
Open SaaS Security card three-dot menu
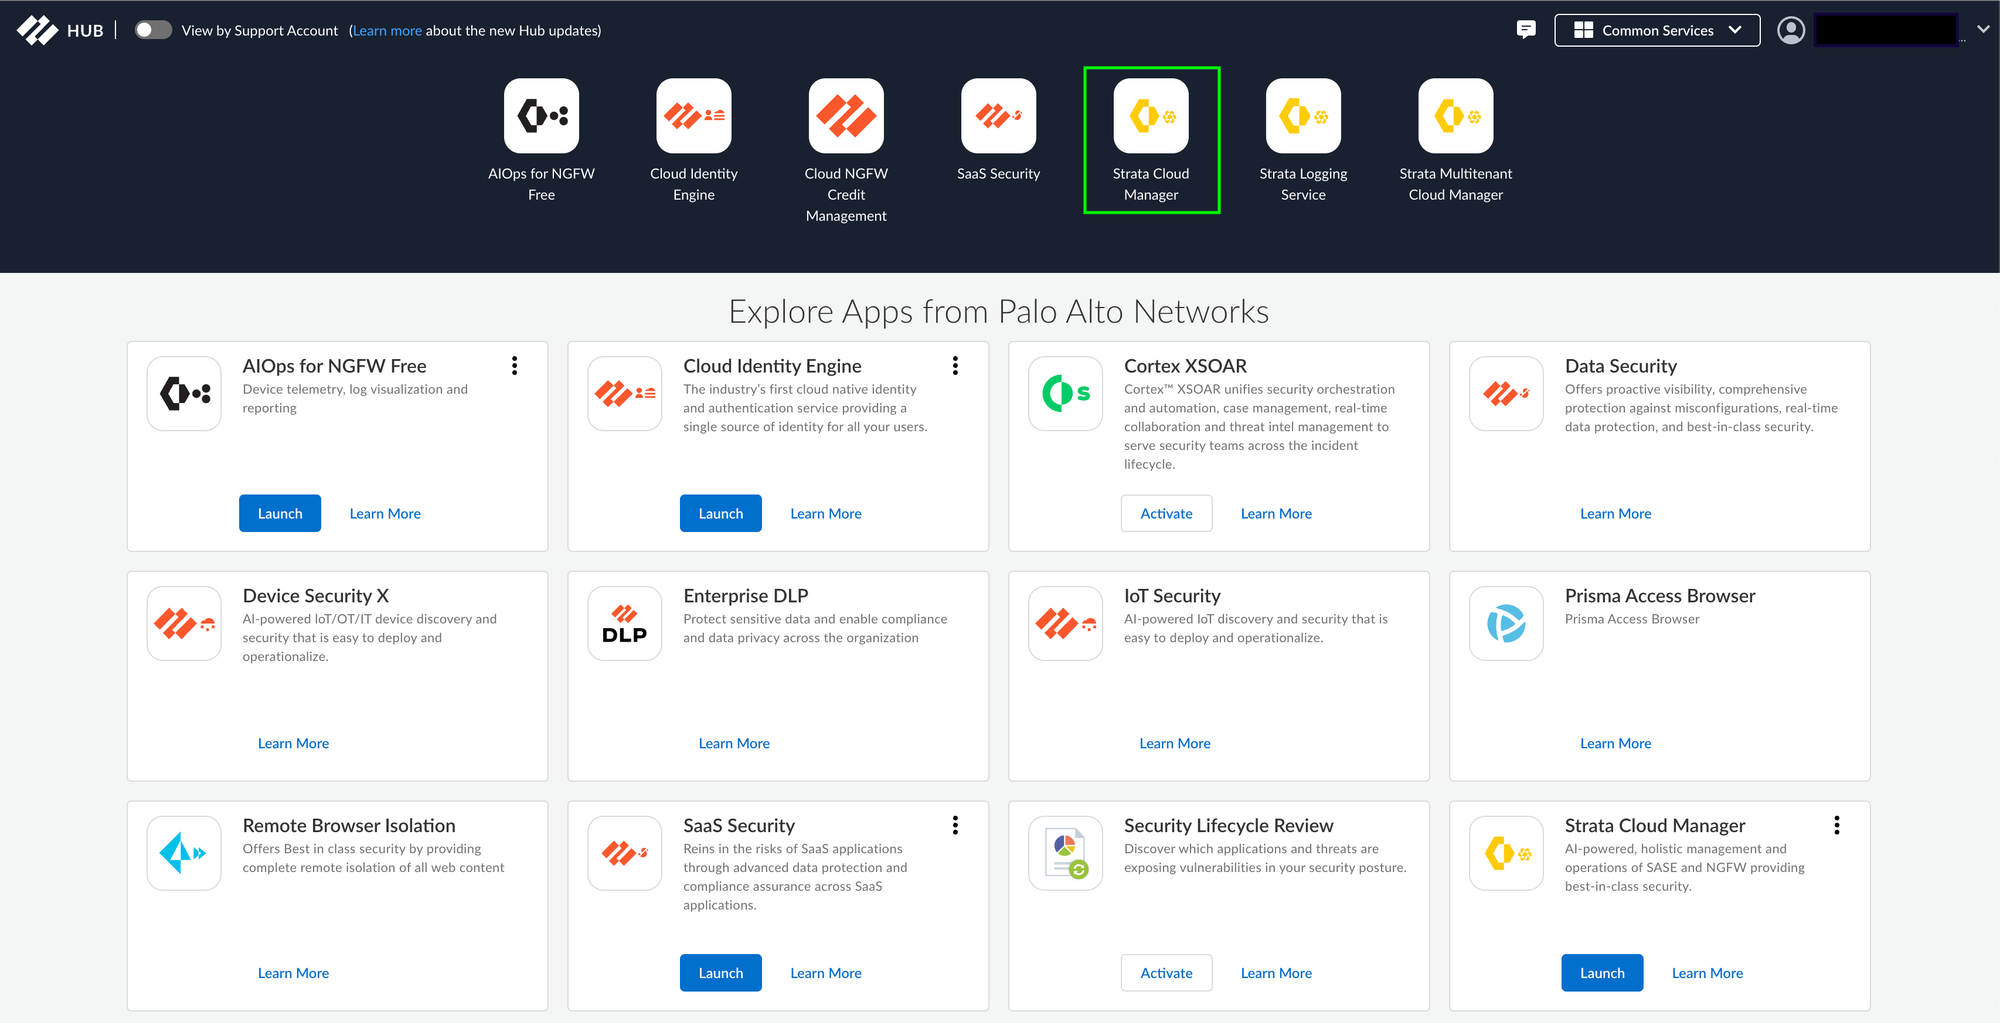[955, 825]
